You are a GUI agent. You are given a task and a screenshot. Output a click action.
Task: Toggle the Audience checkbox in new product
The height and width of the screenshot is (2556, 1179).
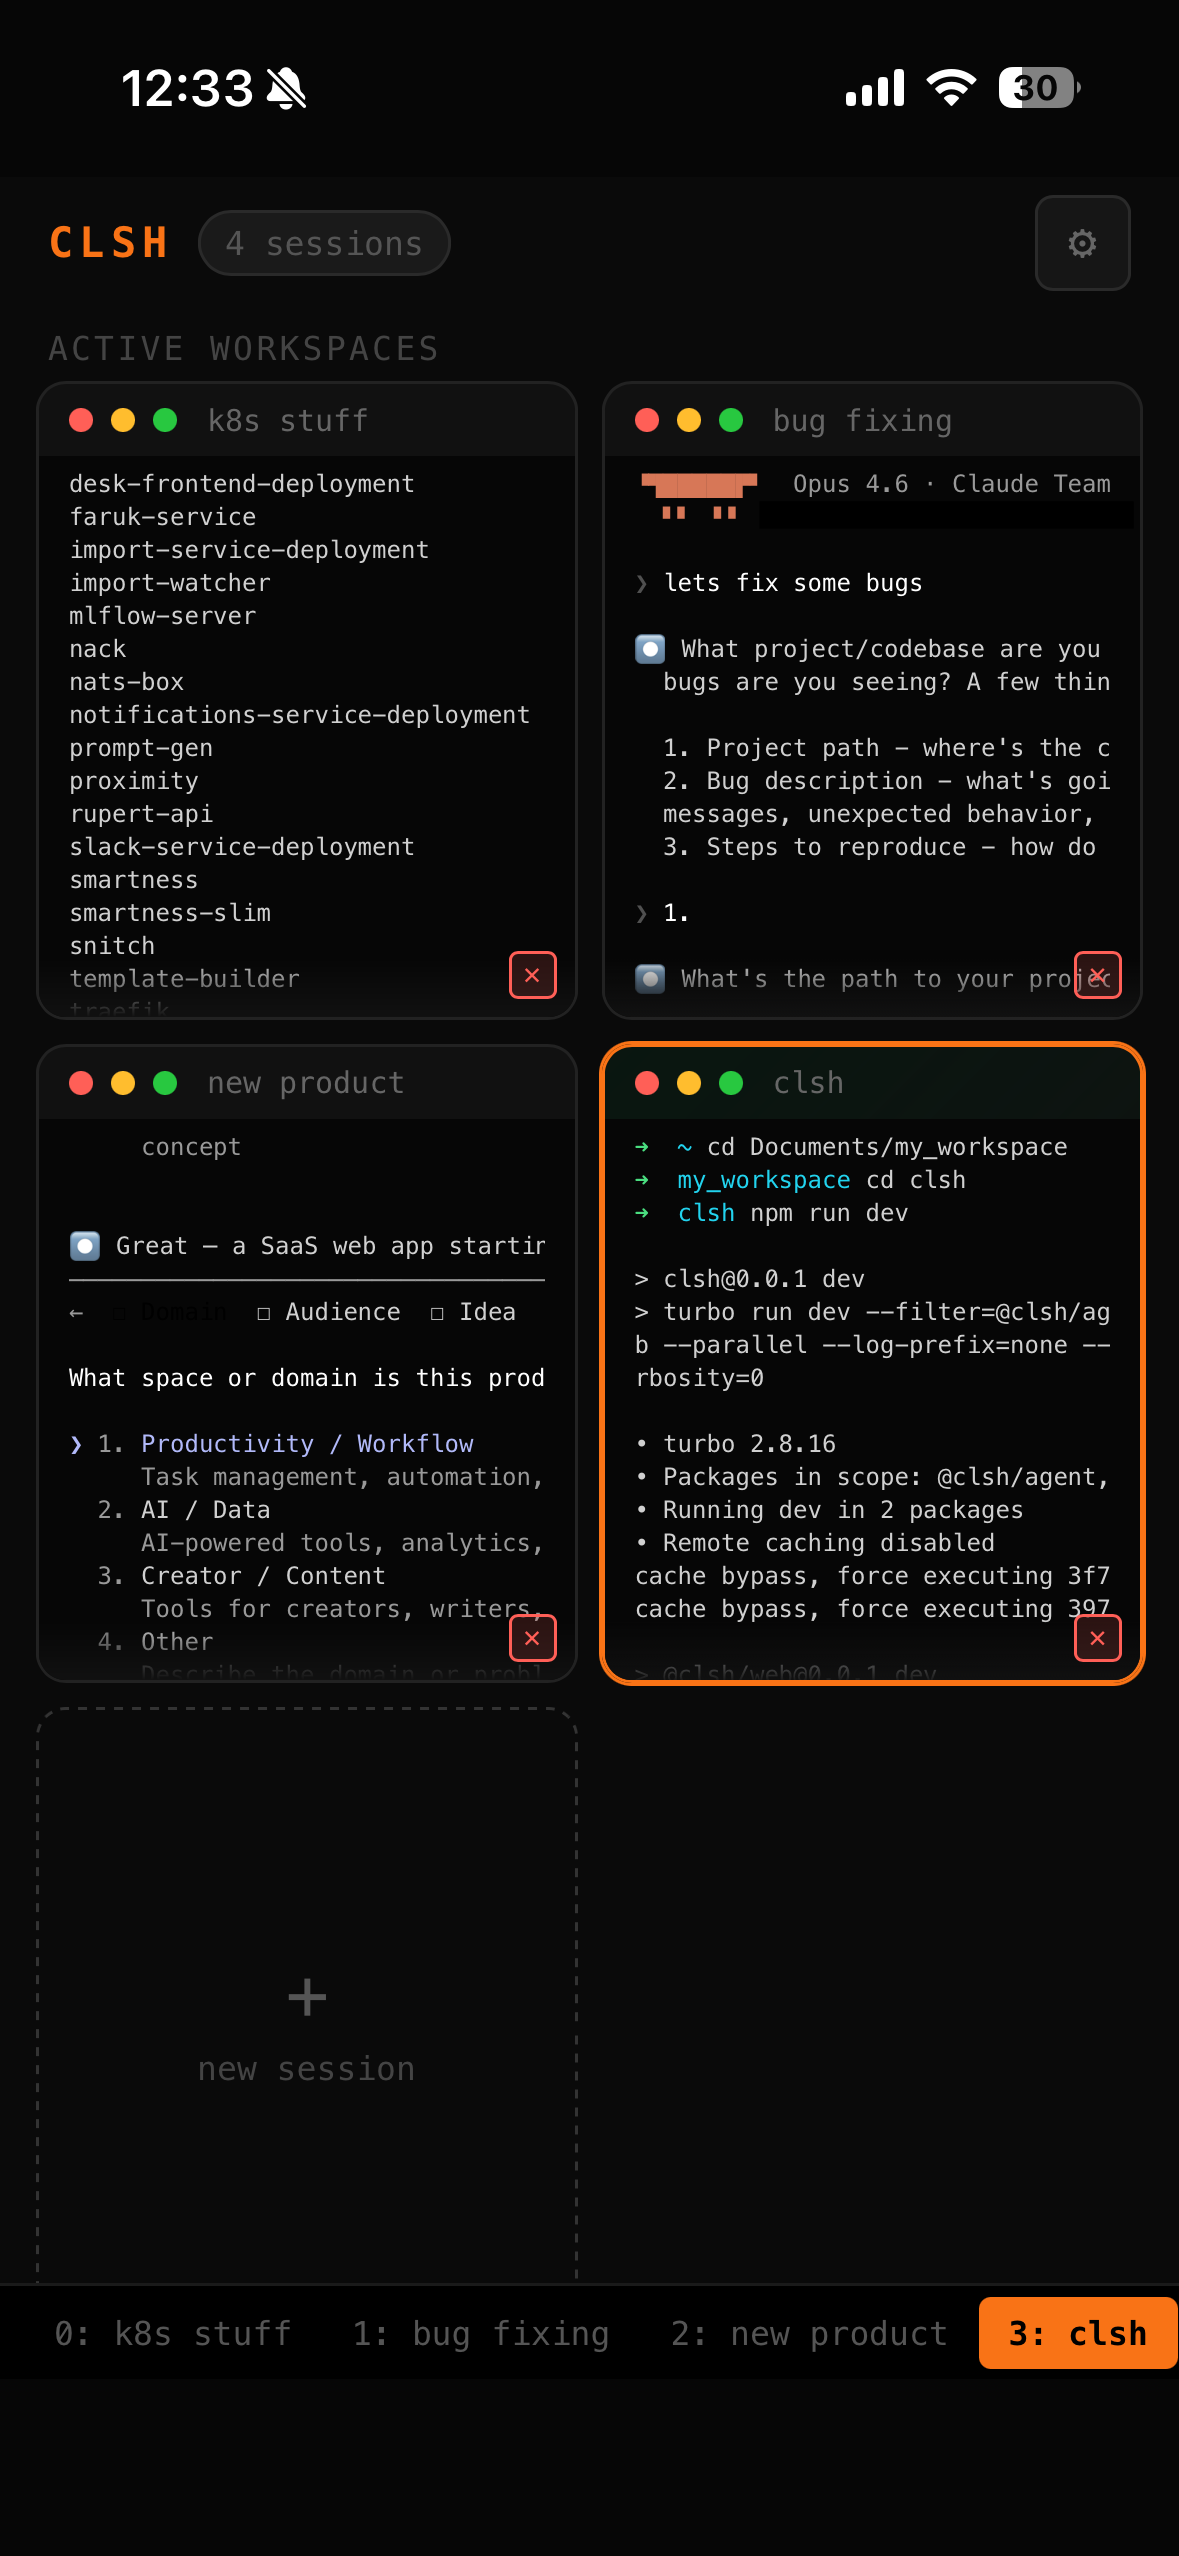coord(264,1313)
